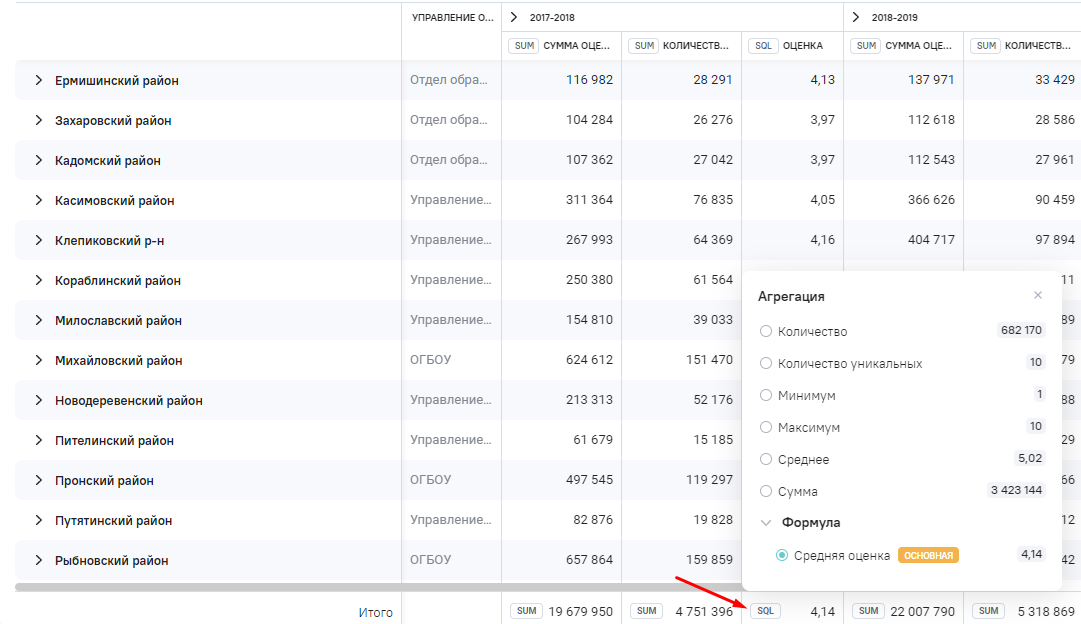Click SUM badge beside total 5 318 869
The height and width of the screenshot is (624, 1081).
coord(988,611)
